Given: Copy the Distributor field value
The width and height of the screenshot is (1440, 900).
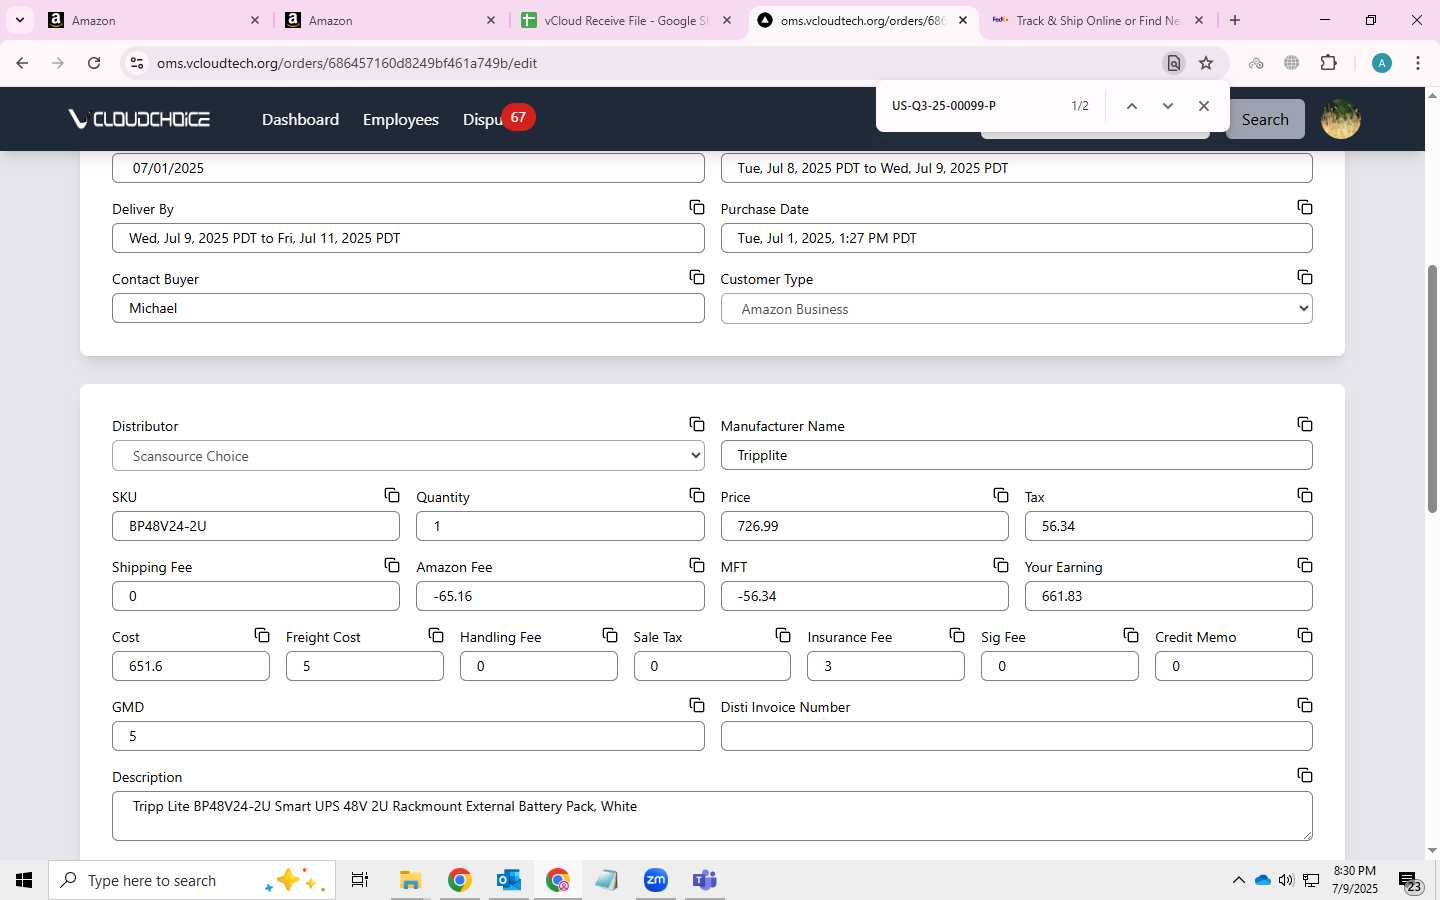Looking at the screenshot, I should pyautogui.click(x=697, y=424).
